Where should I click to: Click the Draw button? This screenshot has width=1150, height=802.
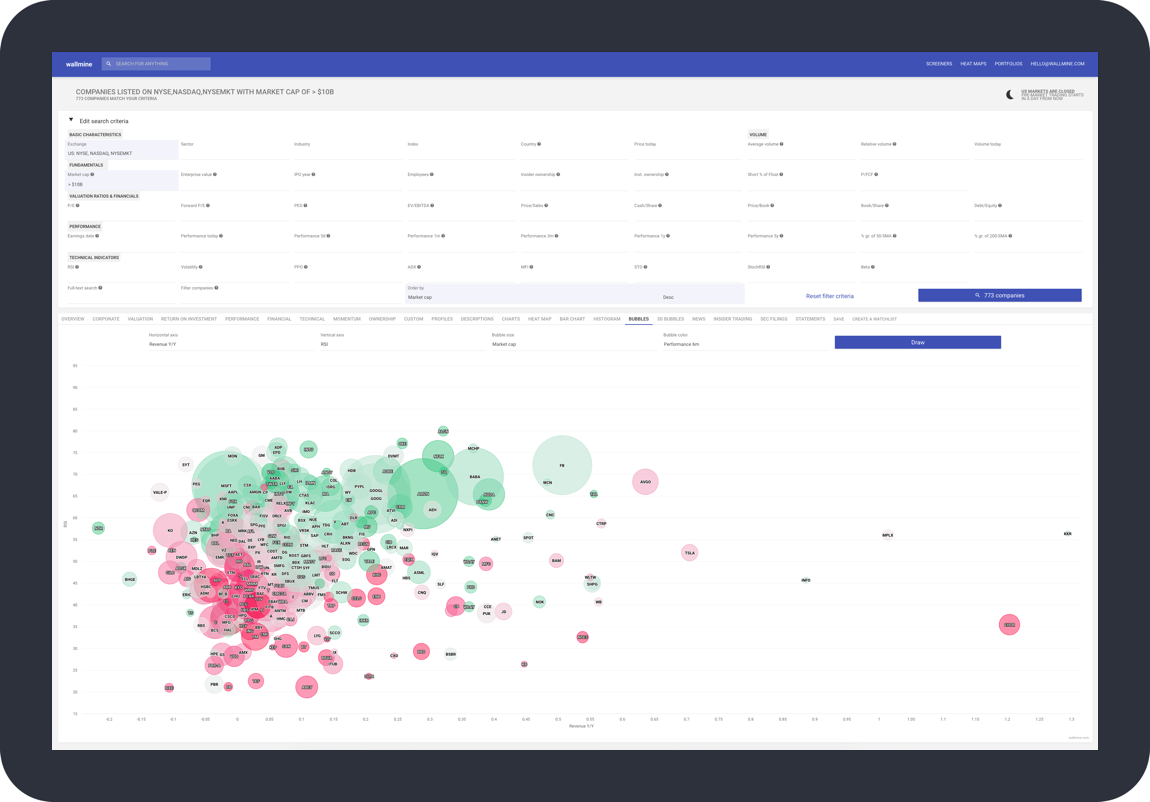click(918, 342)
